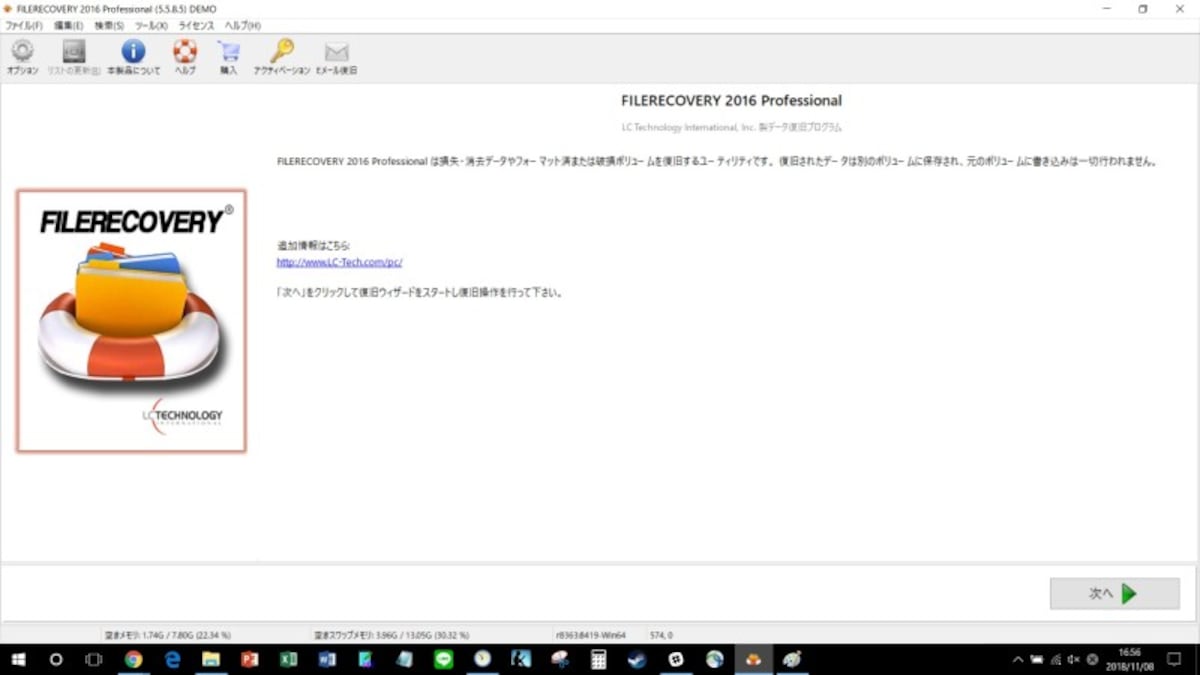Open the ライセンス menu
Viewport: 1200px width, 675px height.
point(196,25)
